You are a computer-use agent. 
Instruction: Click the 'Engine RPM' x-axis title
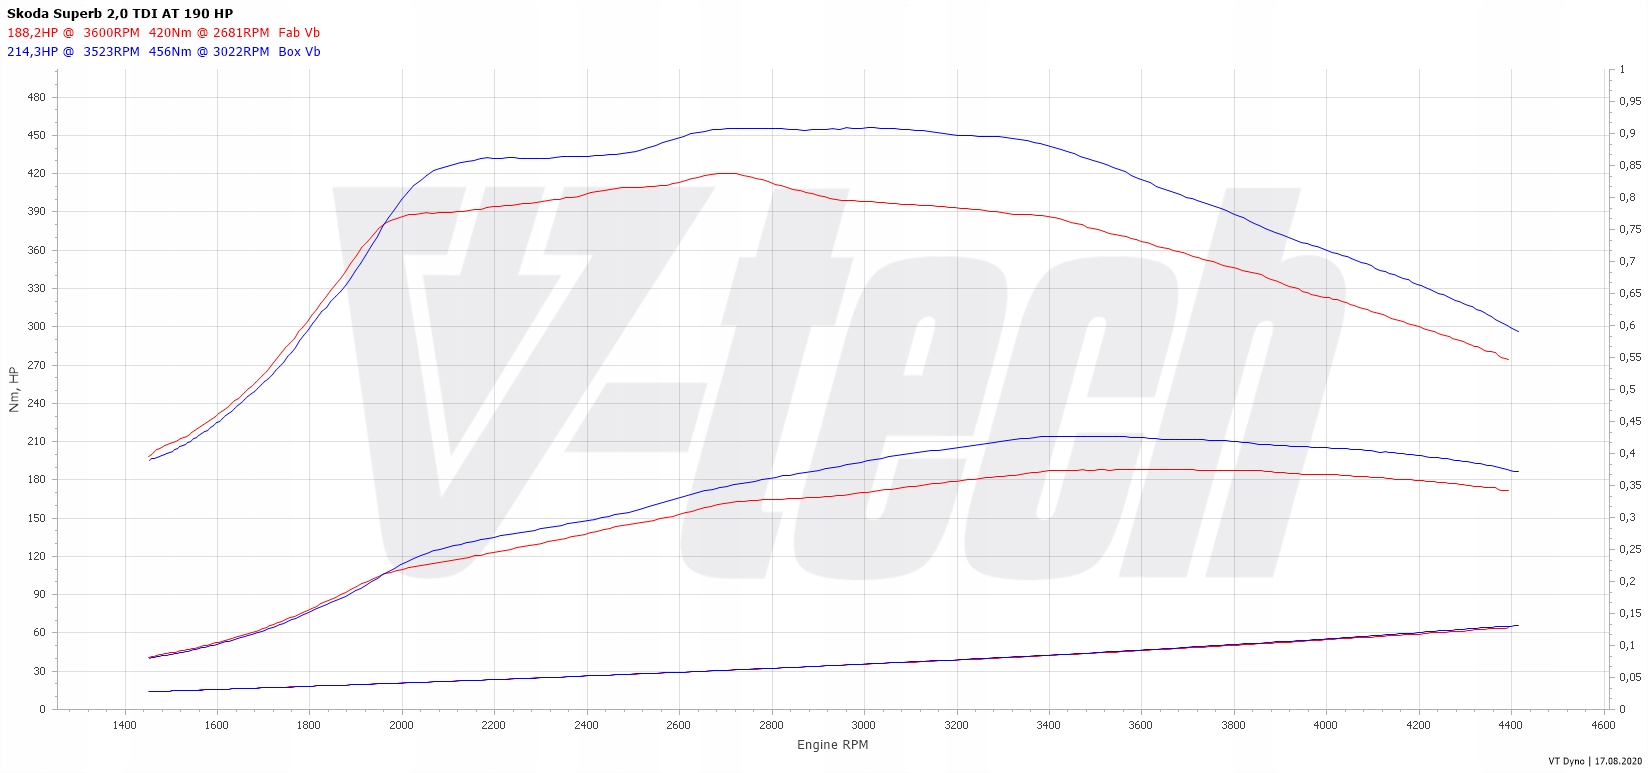832,745
